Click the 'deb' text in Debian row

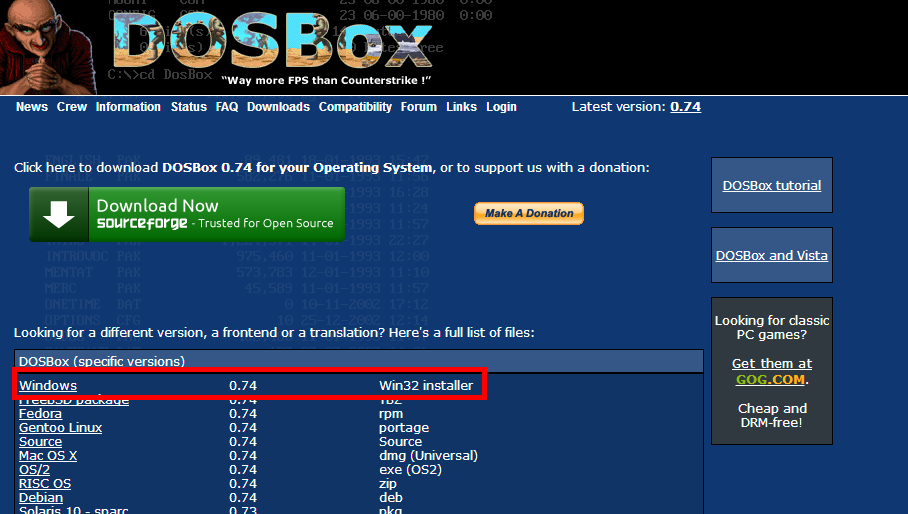click(x=391, y=497)
